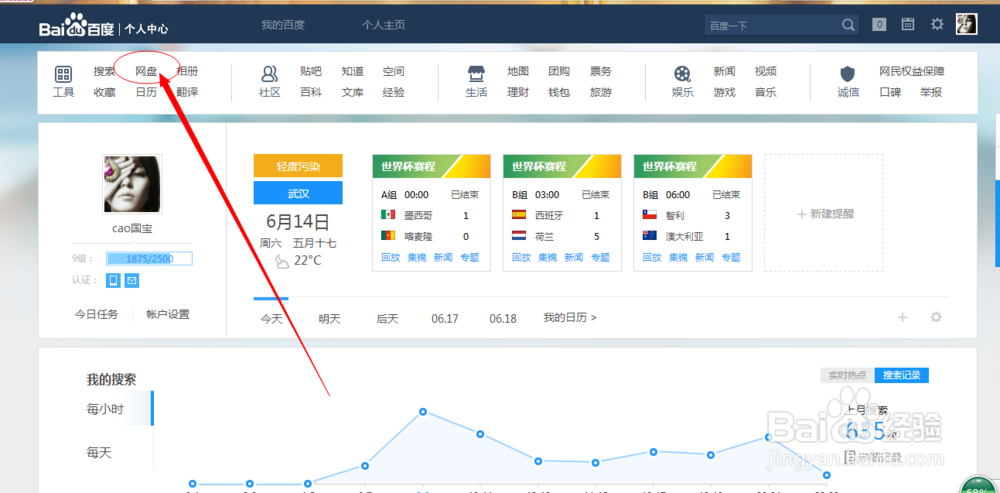
Task: Click the phone verification icon
Action: click(114, 280)
